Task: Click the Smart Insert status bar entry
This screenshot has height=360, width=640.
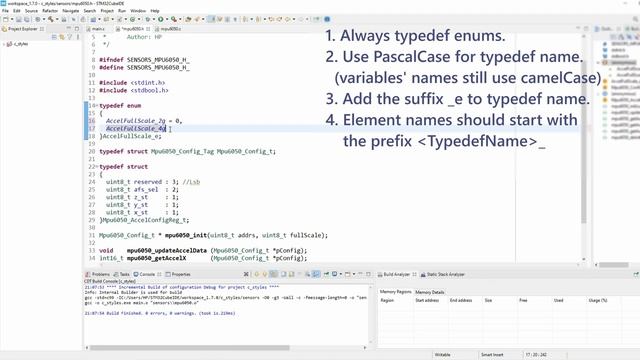Action: 492,355
